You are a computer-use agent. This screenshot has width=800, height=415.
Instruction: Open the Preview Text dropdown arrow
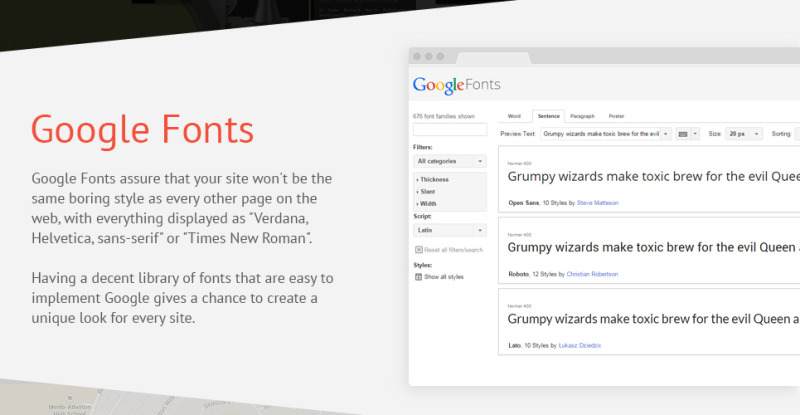pos(666,134)
